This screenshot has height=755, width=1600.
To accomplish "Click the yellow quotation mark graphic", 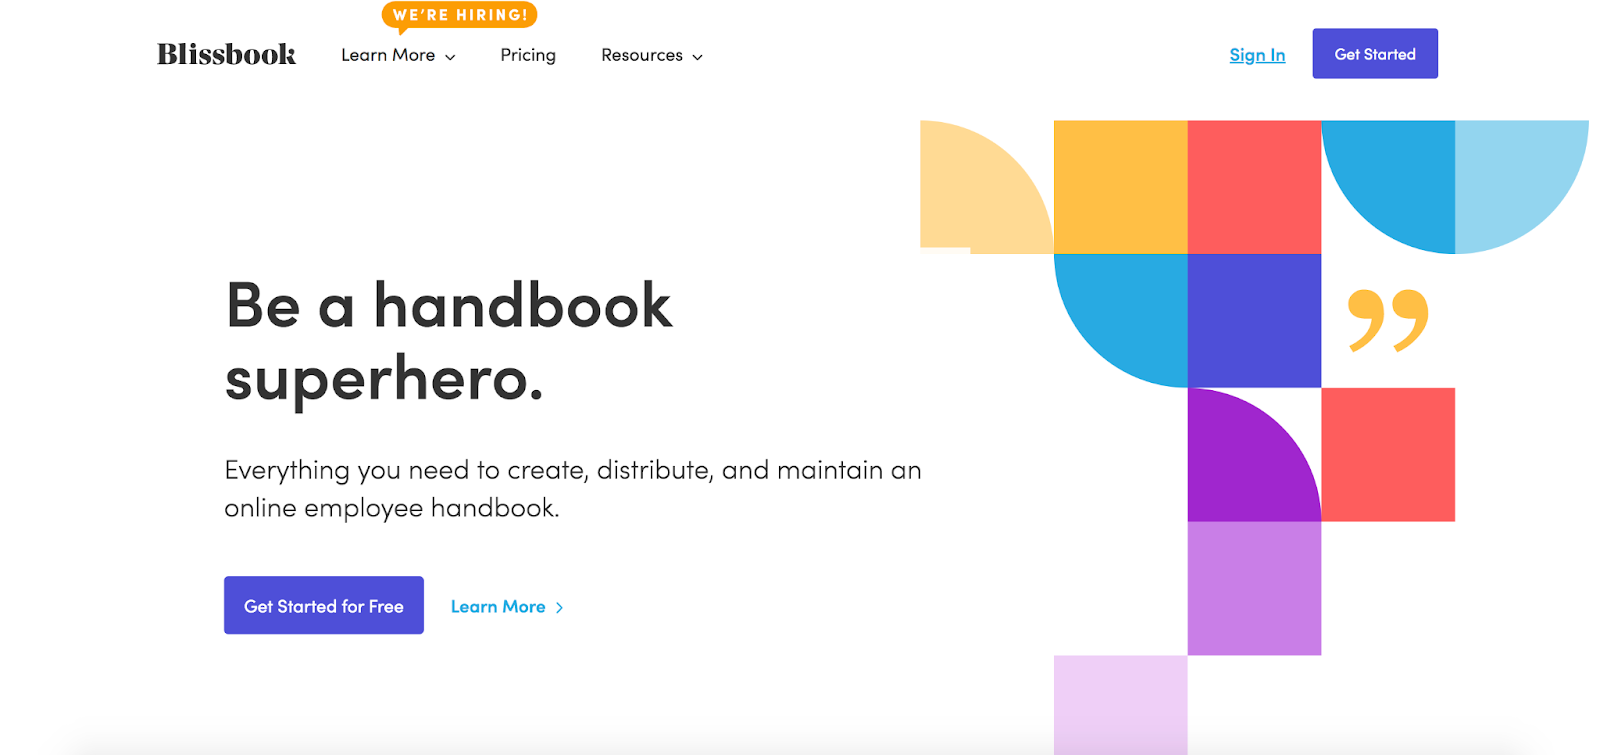I will [1388, 320].
